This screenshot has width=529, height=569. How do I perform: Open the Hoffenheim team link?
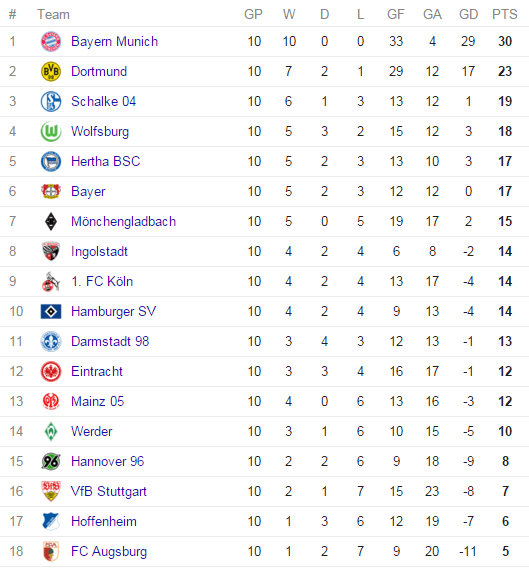104,521
